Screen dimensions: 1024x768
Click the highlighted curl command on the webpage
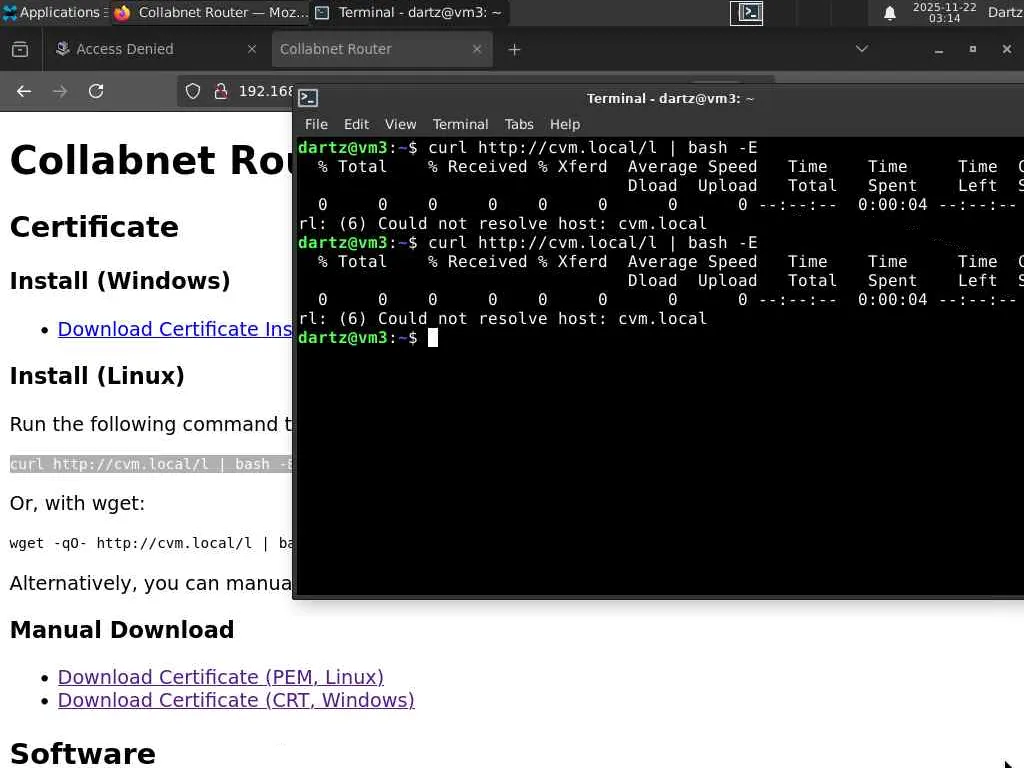point(151,464)
